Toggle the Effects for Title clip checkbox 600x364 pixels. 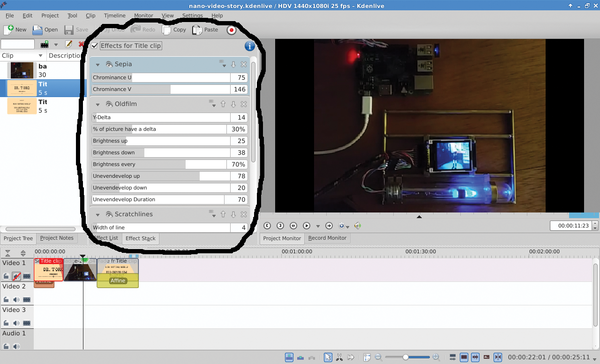tap(95, 46)
